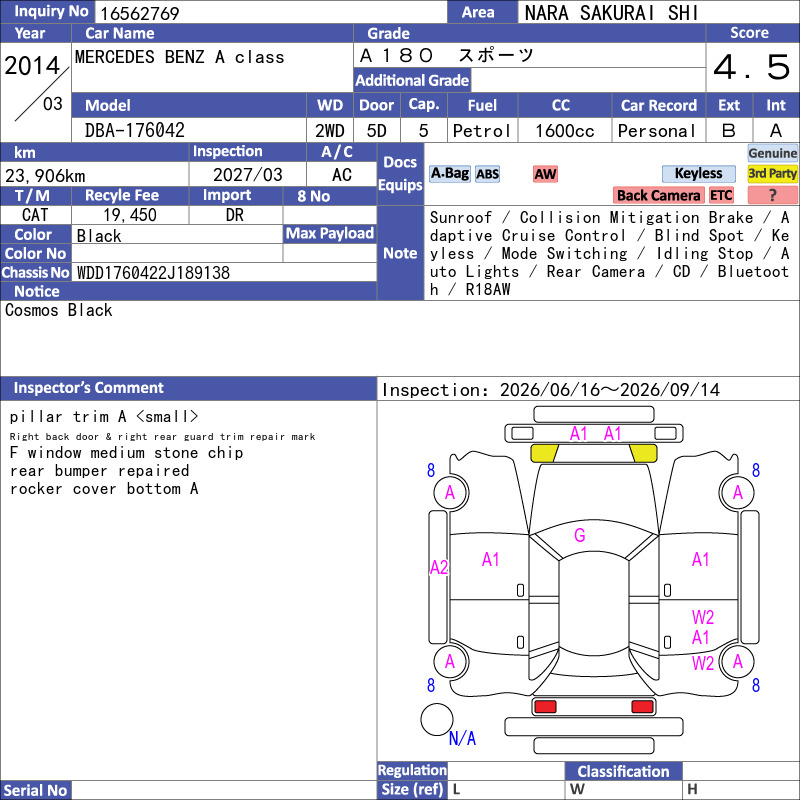Viewport: 800px width, 800px height.
Task: Select the model code DBA-176042
Action: click(135, 131)
